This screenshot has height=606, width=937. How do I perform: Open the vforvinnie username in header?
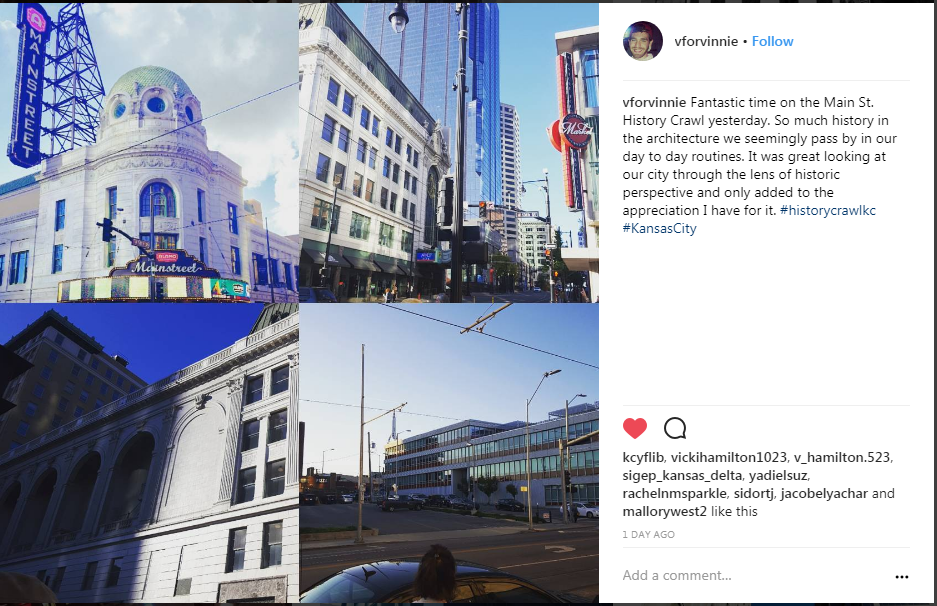(x=706, y=41)
